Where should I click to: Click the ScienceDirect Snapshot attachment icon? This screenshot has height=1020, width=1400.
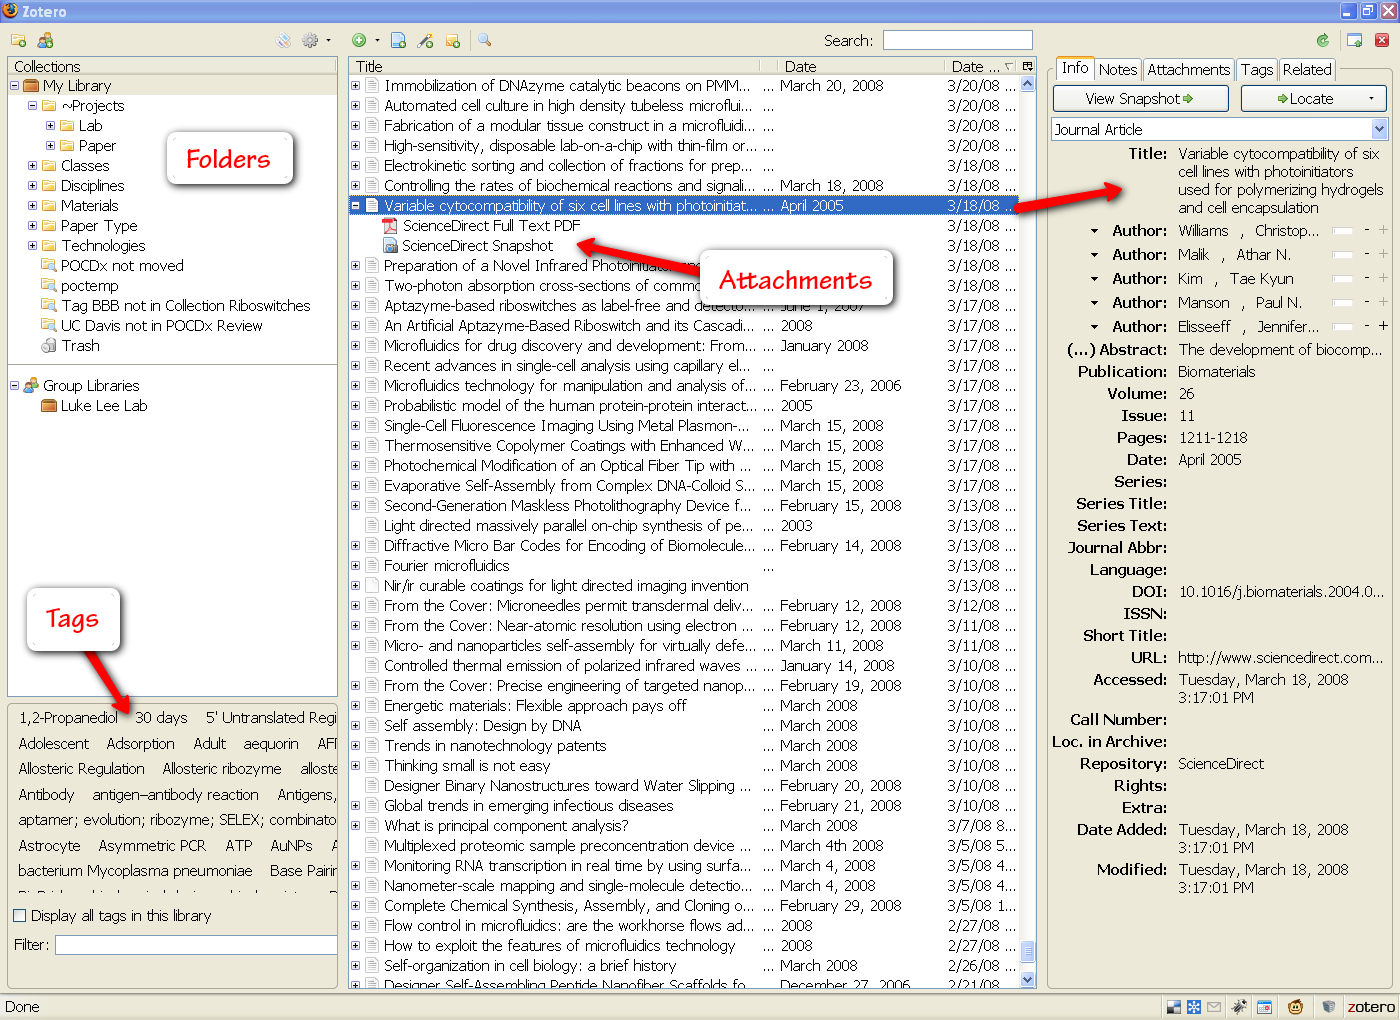click(390, 246)
